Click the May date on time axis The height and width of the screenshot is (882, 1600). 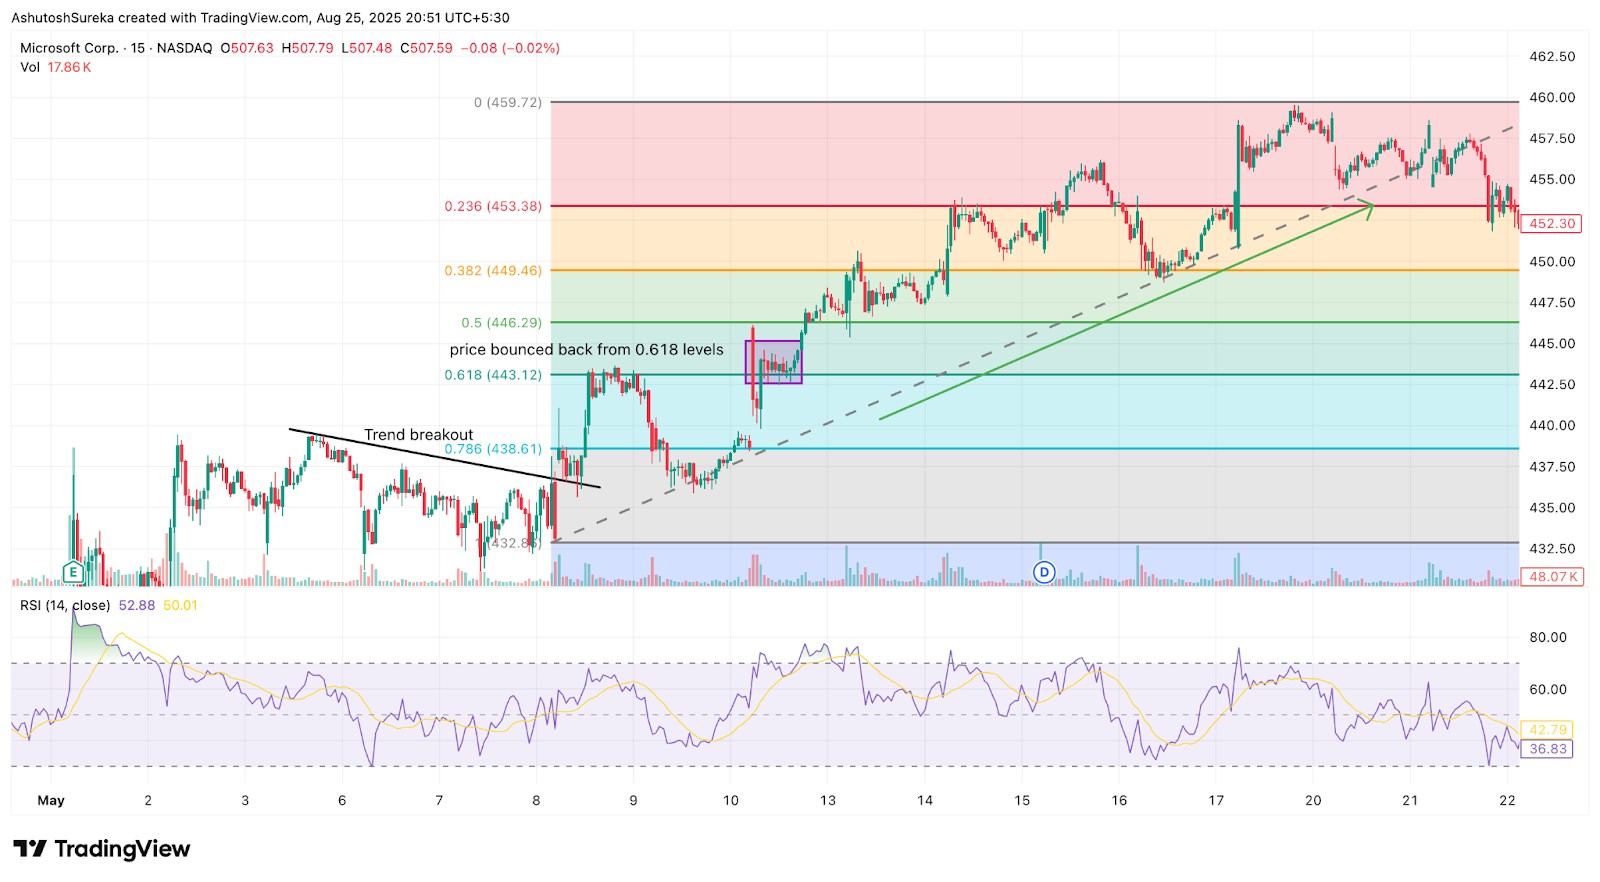point(51,800)
